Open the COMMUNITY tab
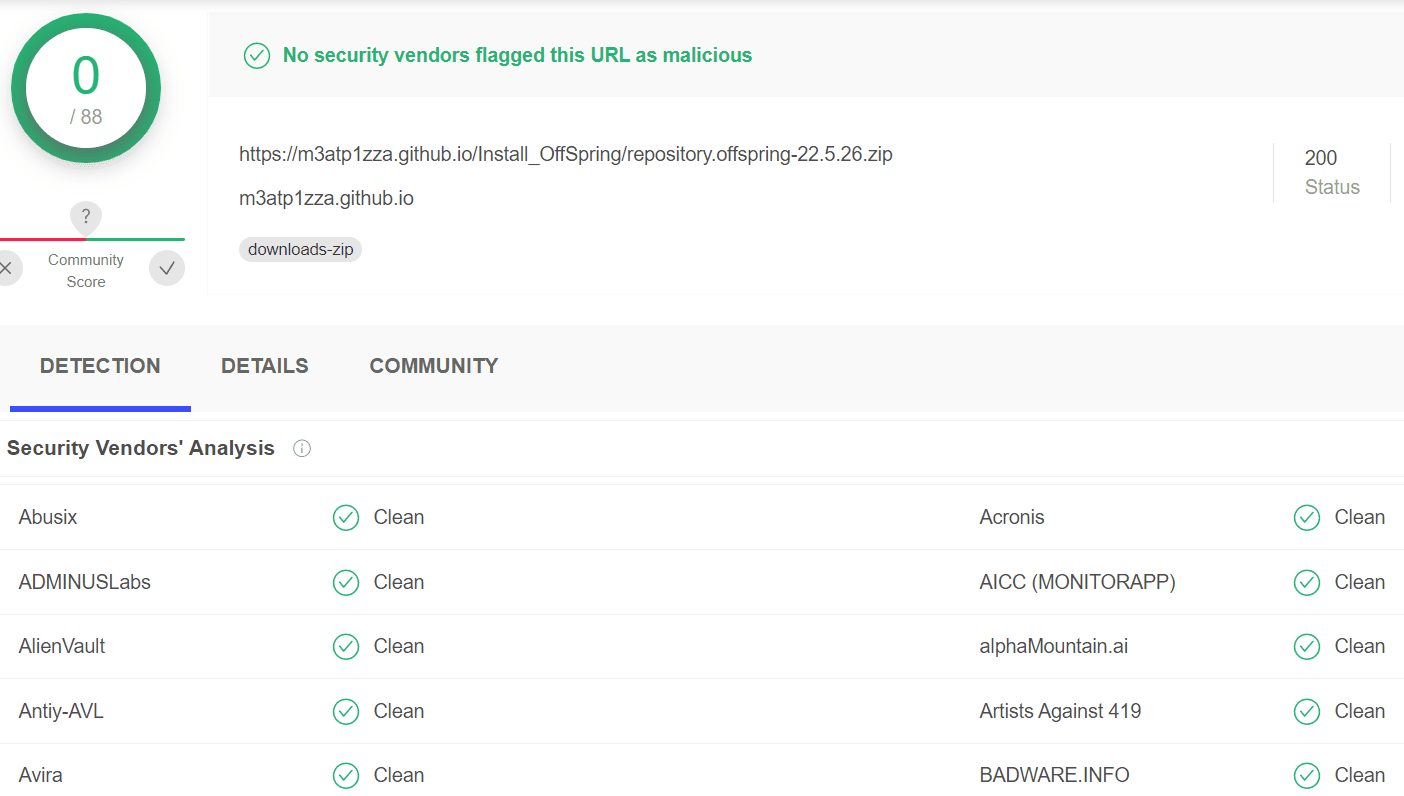This screenshot has height=796, width=1404. click(434, 366)
